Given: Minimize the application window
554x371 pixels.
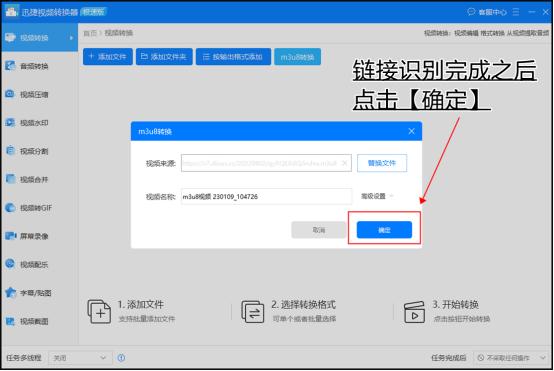Looking at the screenshot, I should coord(532,12).
